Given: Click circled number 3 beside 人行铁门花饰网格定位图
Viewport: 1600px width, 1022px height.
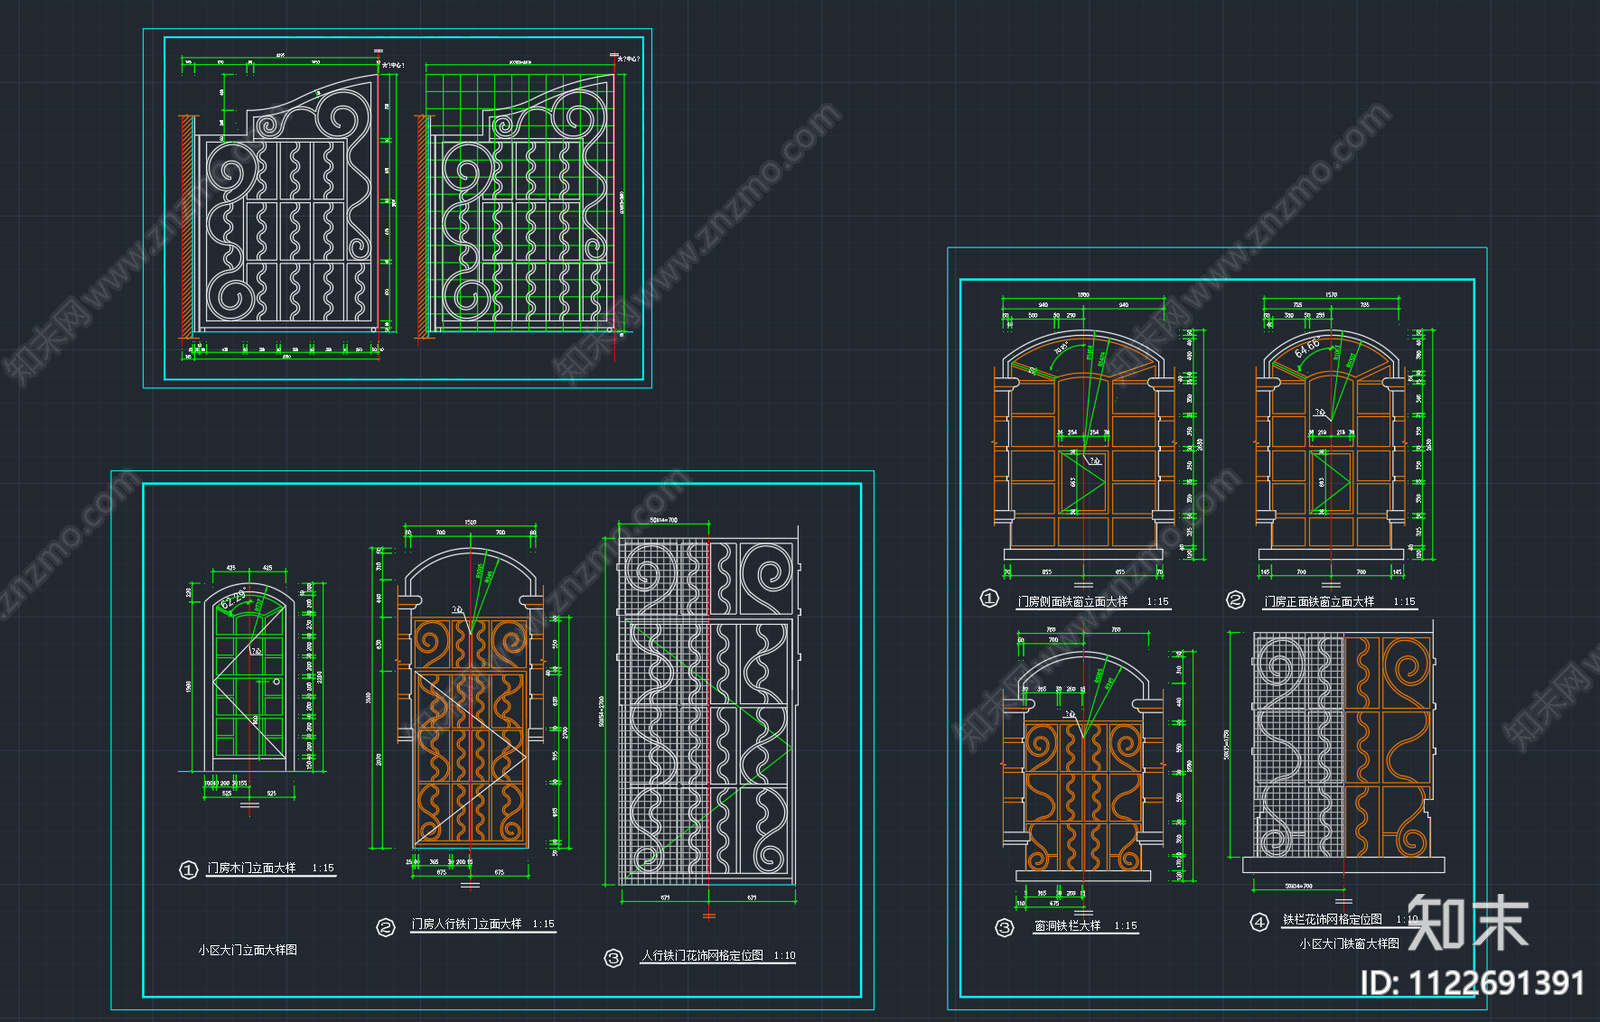Looking at the screenshot, I should coord(613,958).
